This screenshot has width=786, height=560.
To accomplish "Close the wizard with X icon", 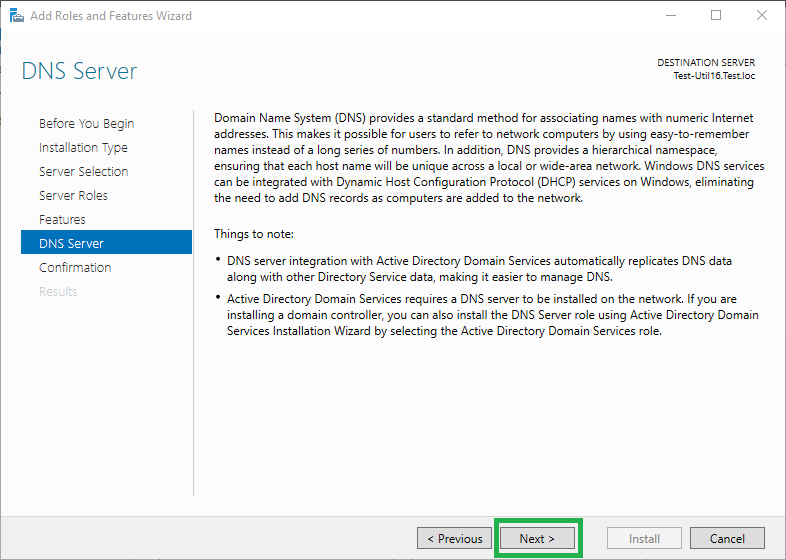I will (762, 16).
